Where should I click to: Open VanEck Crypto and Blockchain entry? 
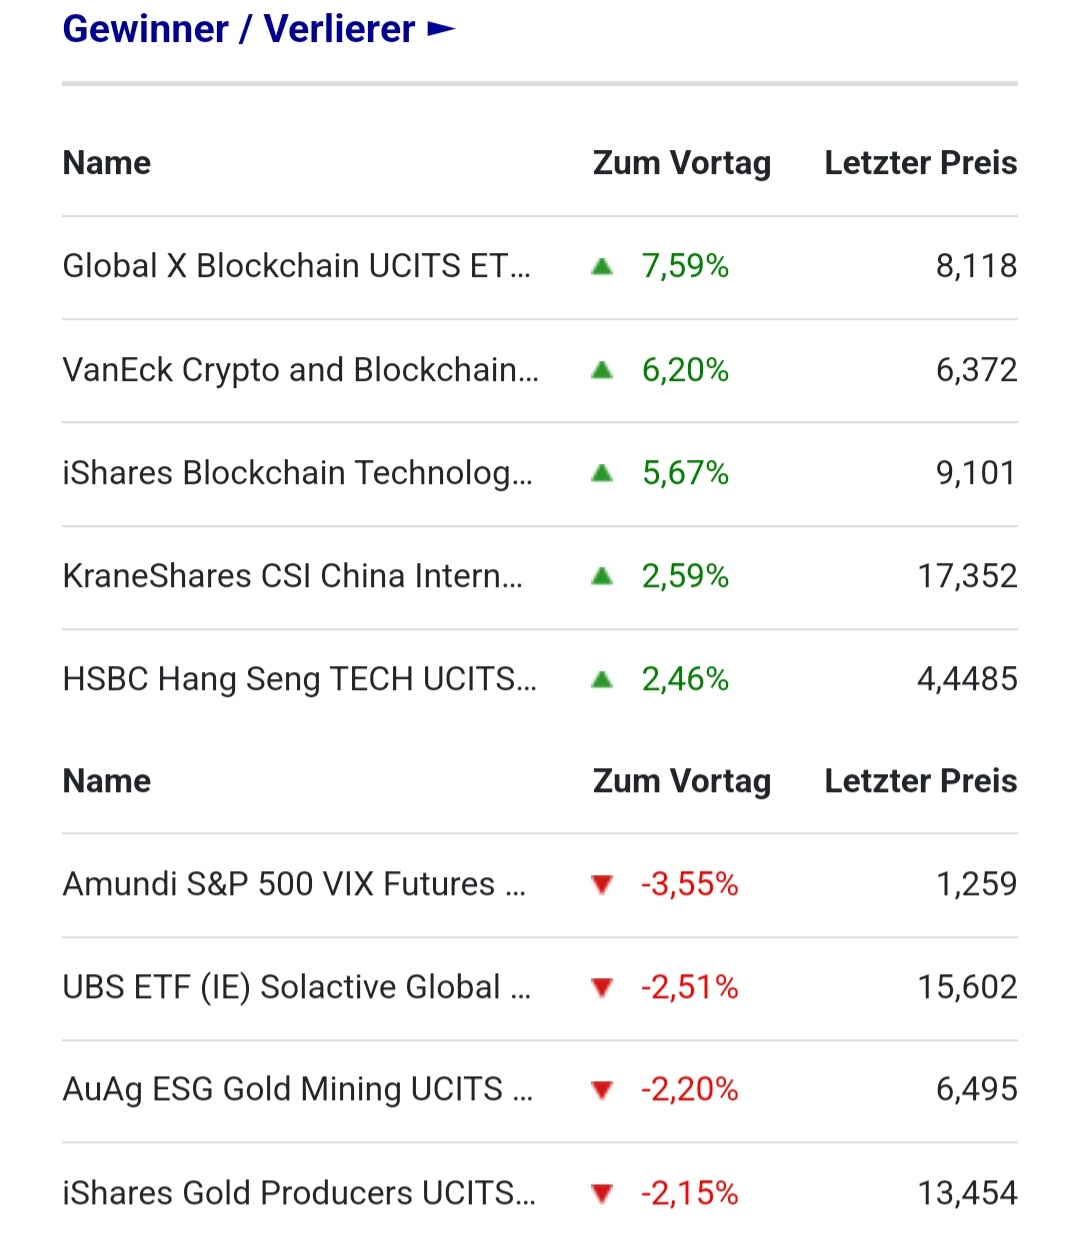(300, 370)
